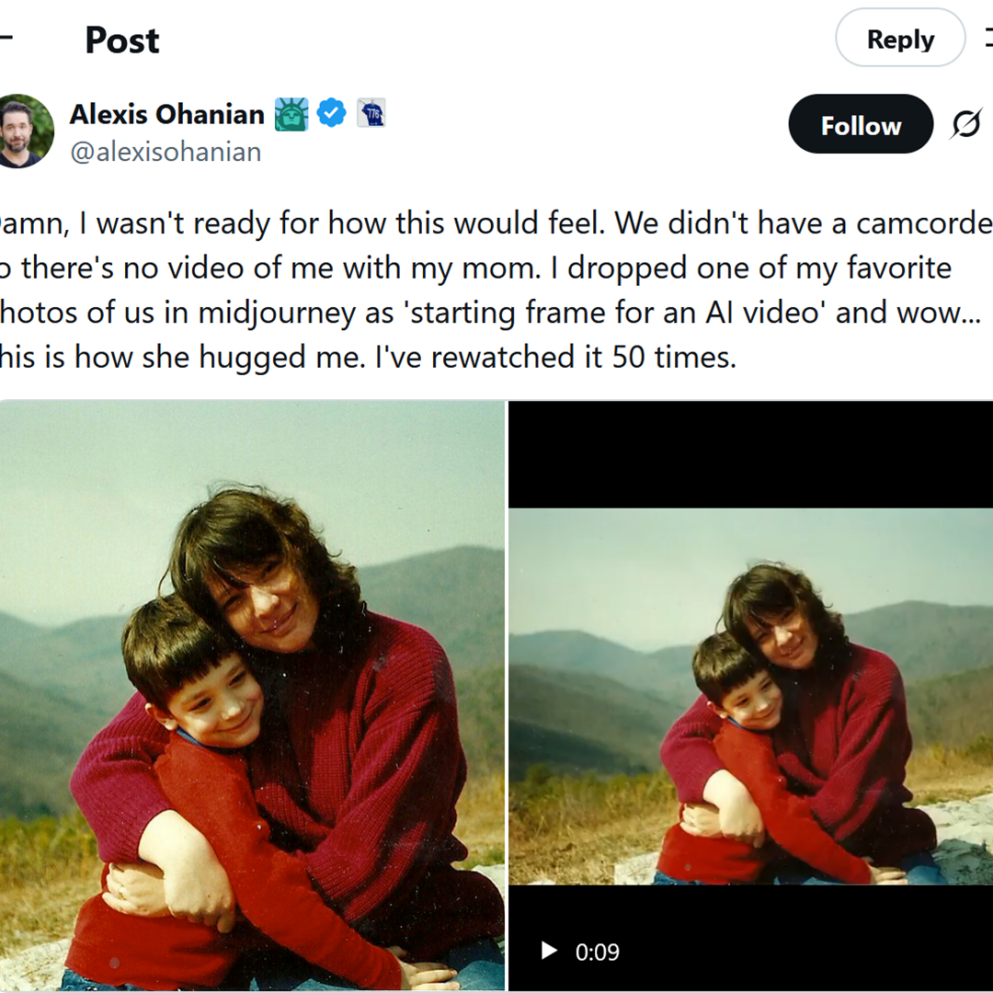Click the black letterbox bar above video
This screenshot has width=993, height=993.
pos(750,455)
